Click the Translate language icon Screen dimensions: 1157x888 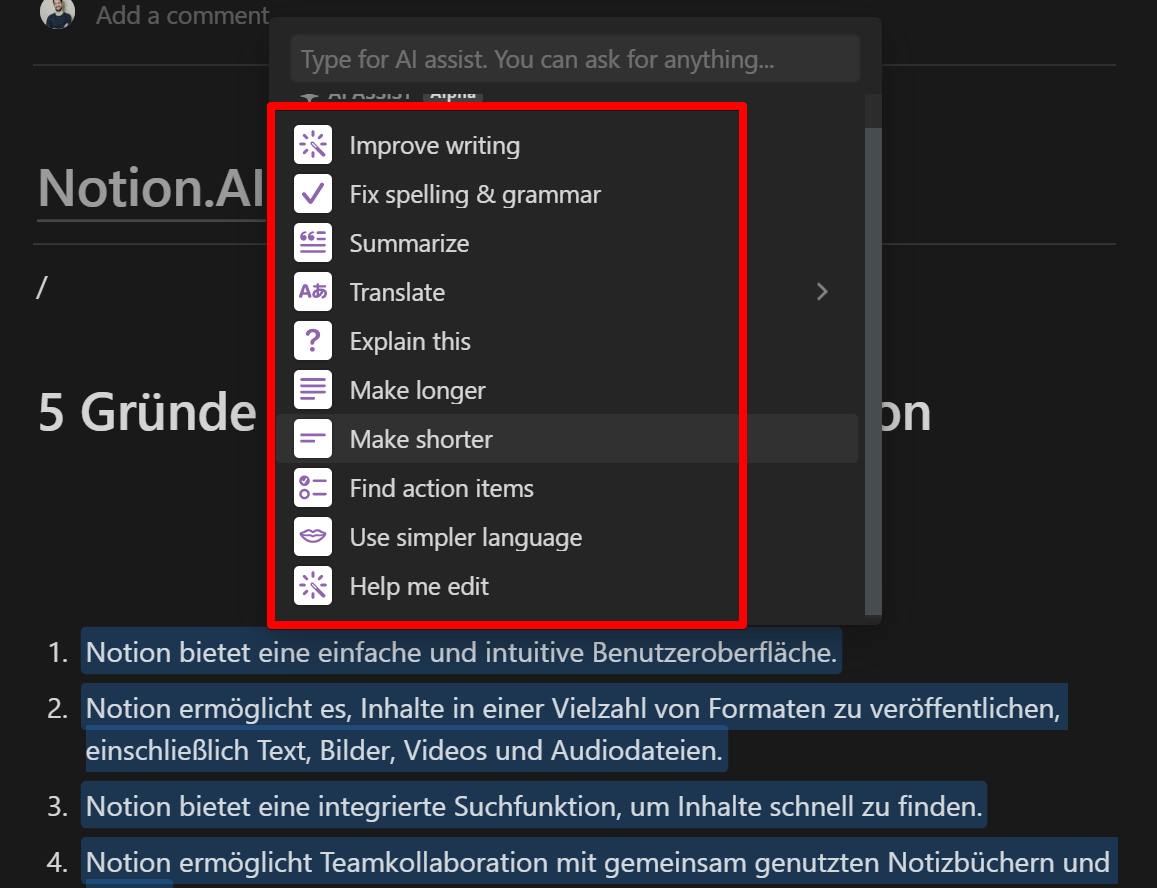(311, 292)
